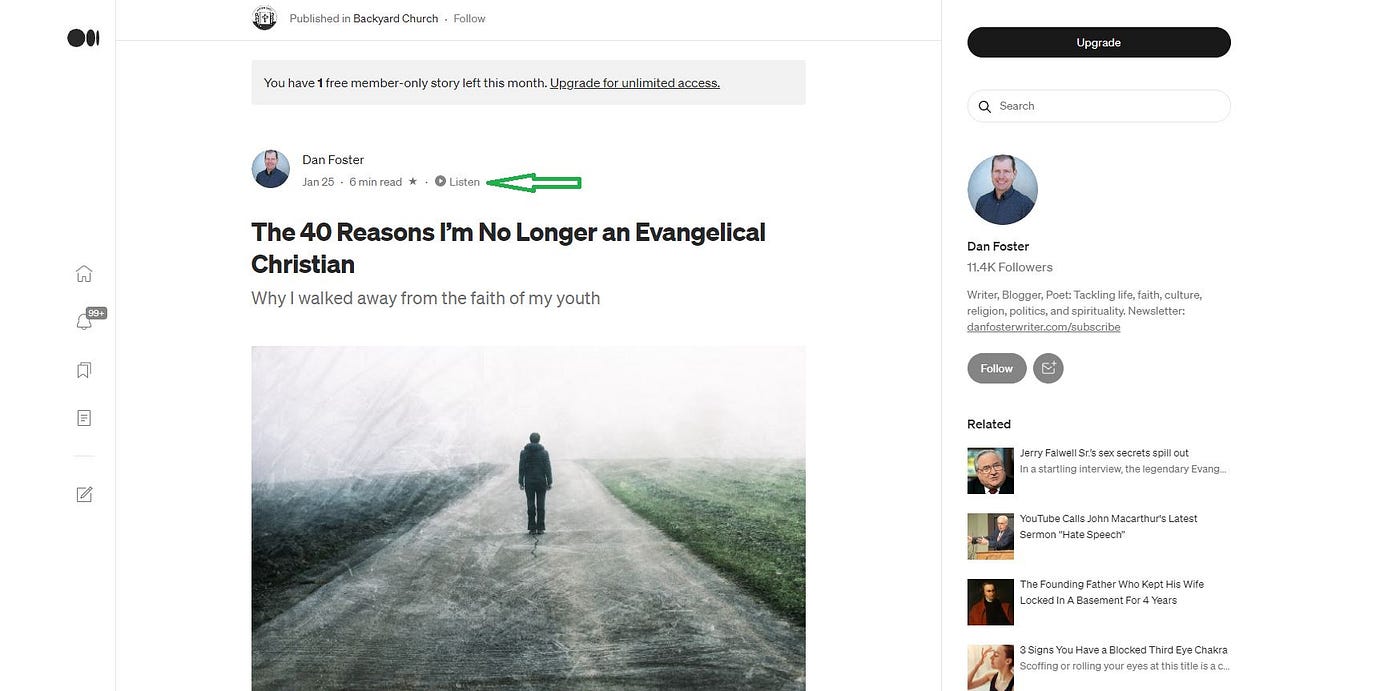Subscribe via envelope icon next to Follow

pyautogui.click(x=1048, y=368)
